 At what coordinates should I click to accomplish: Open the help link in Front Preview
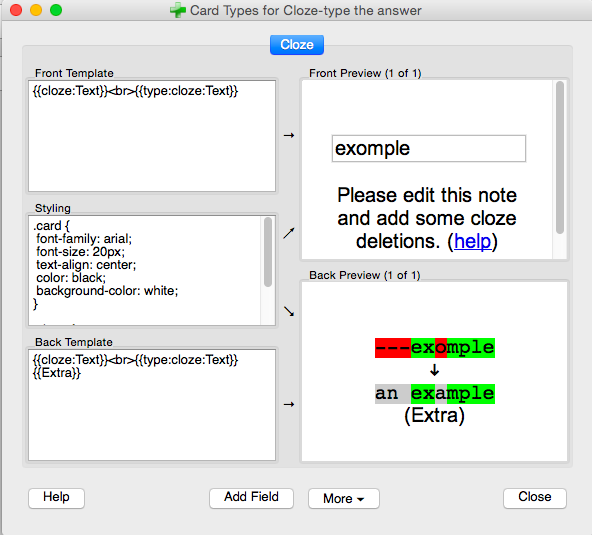click(472, 241)
